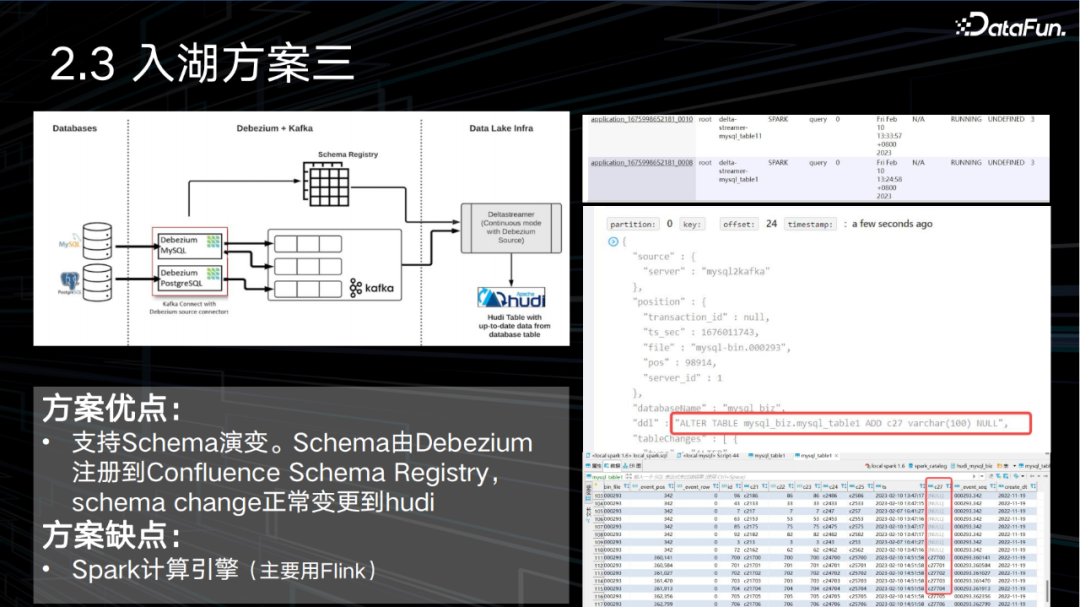Click the Kafka logo in the diagram

(371, 288)
